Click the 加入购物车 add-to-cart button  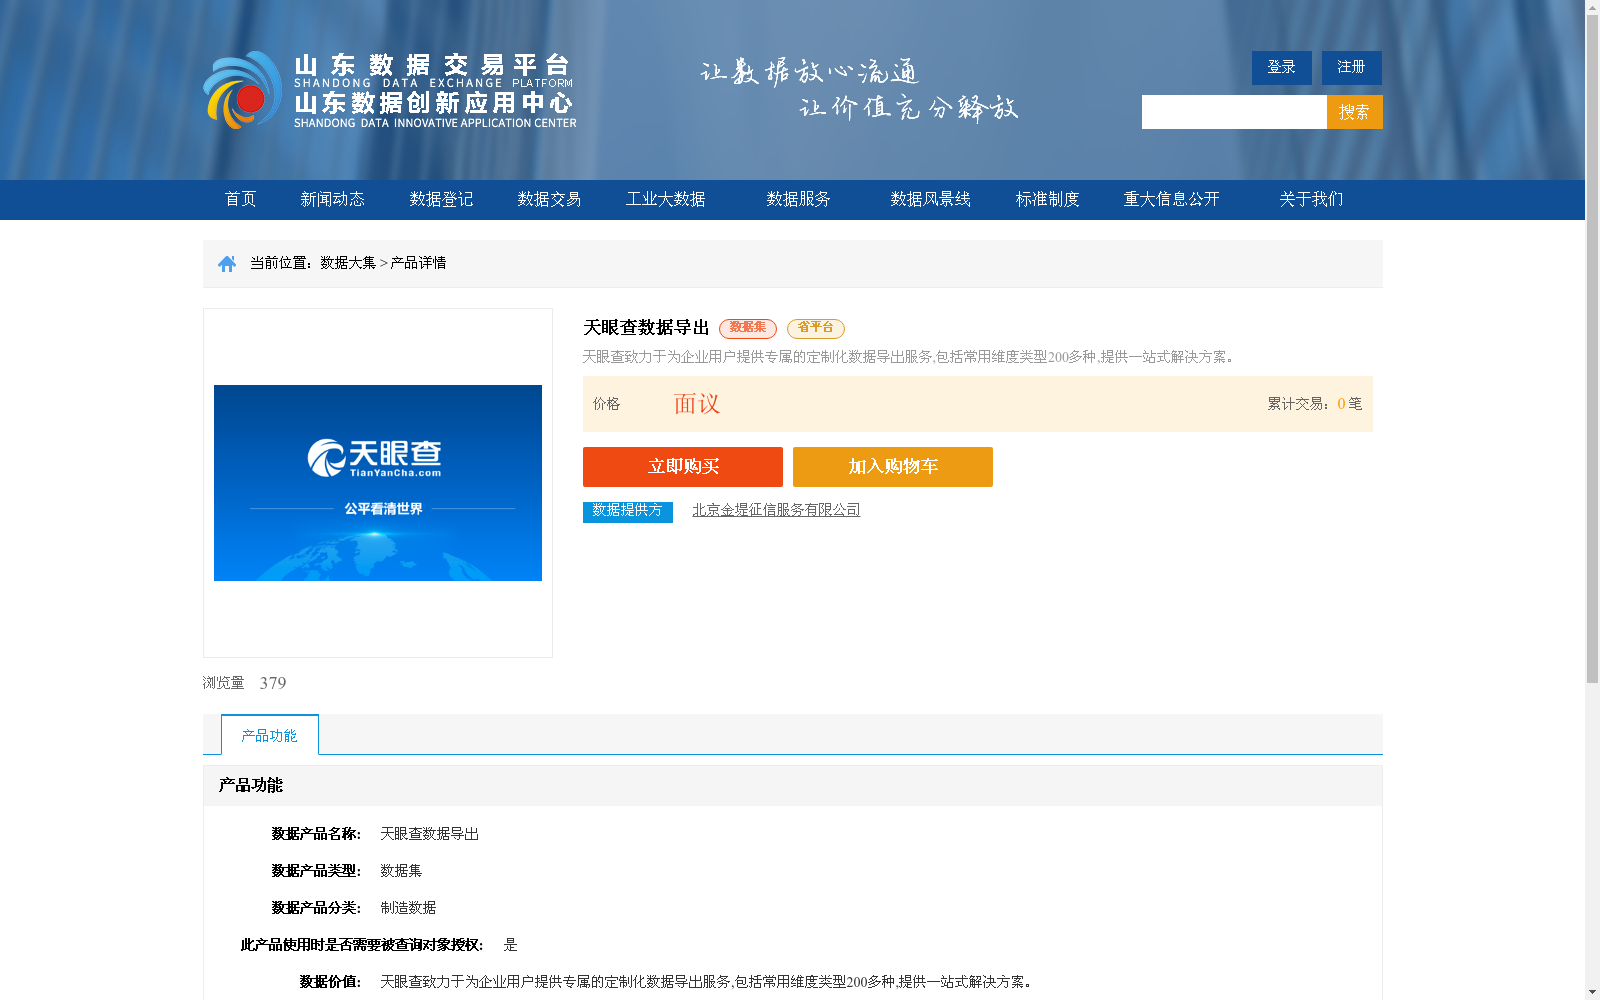892,466
